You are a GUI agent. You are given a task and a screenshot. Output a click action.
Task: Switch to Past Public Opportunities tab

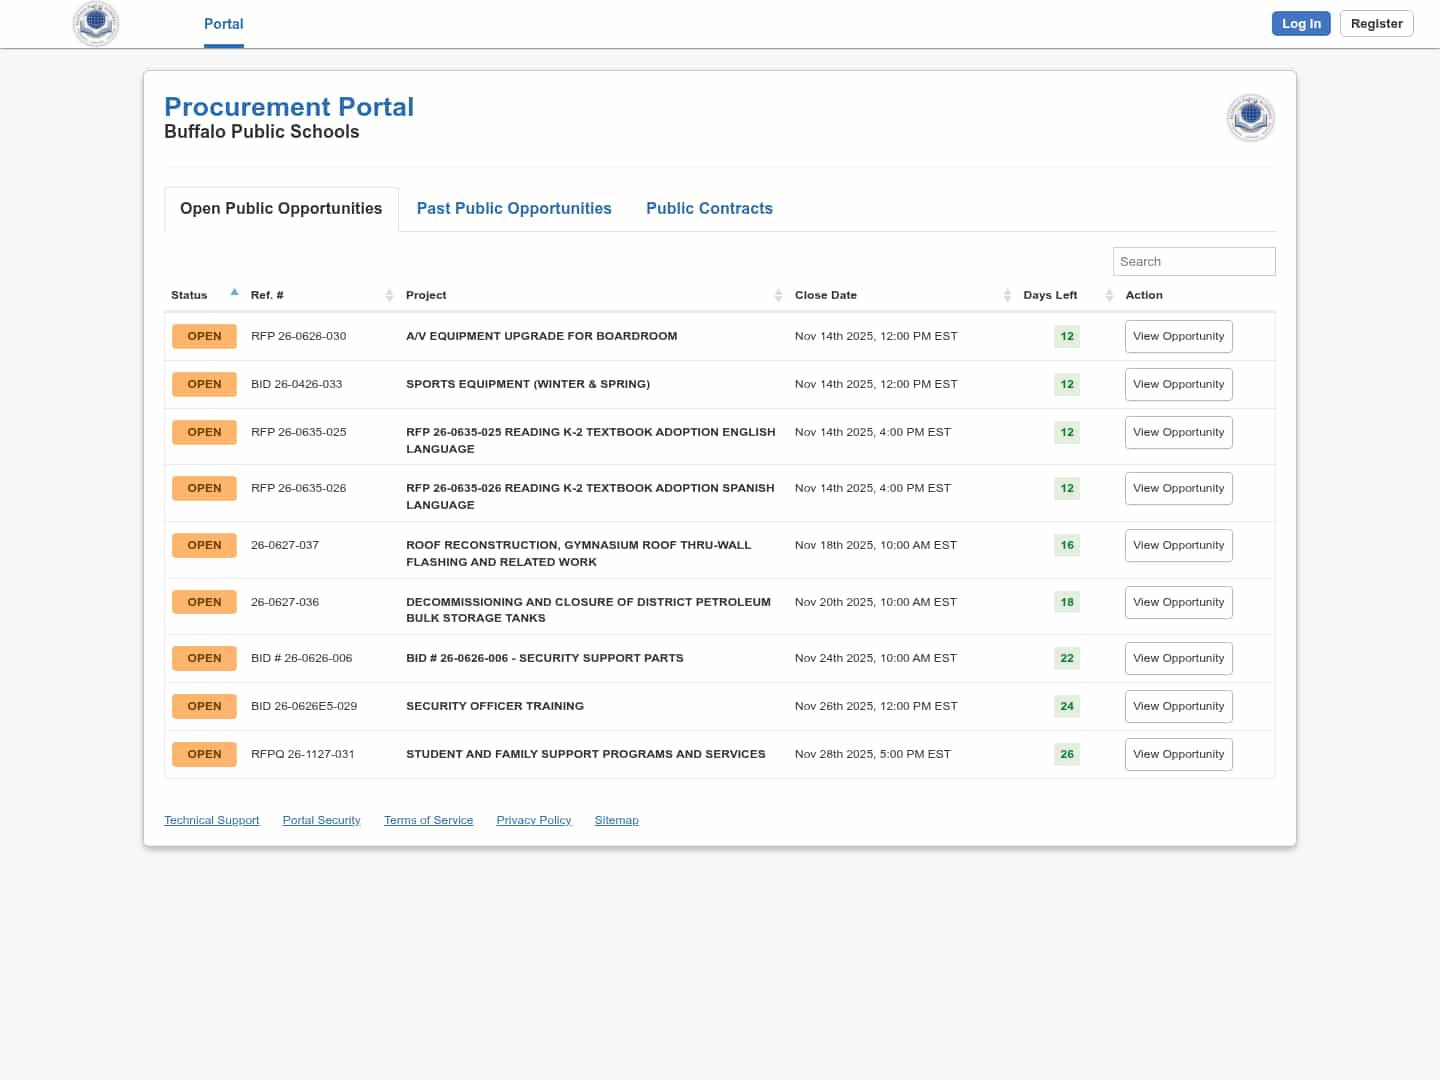tap(514, 208)
